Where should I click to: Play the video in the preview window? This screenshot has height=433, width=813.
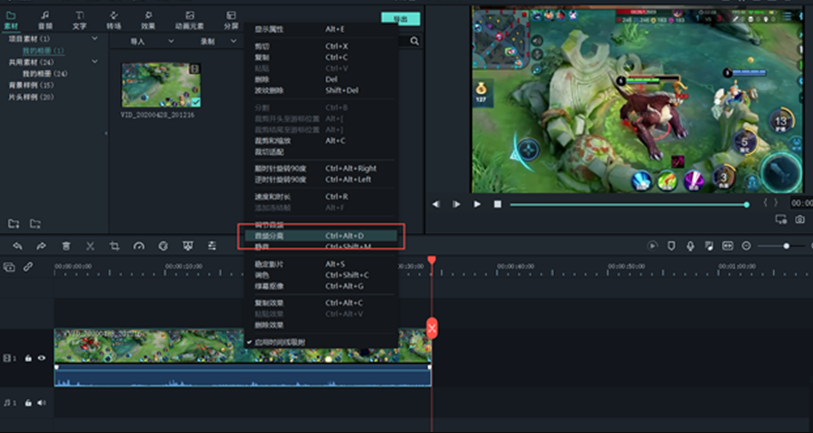(477, 204)
